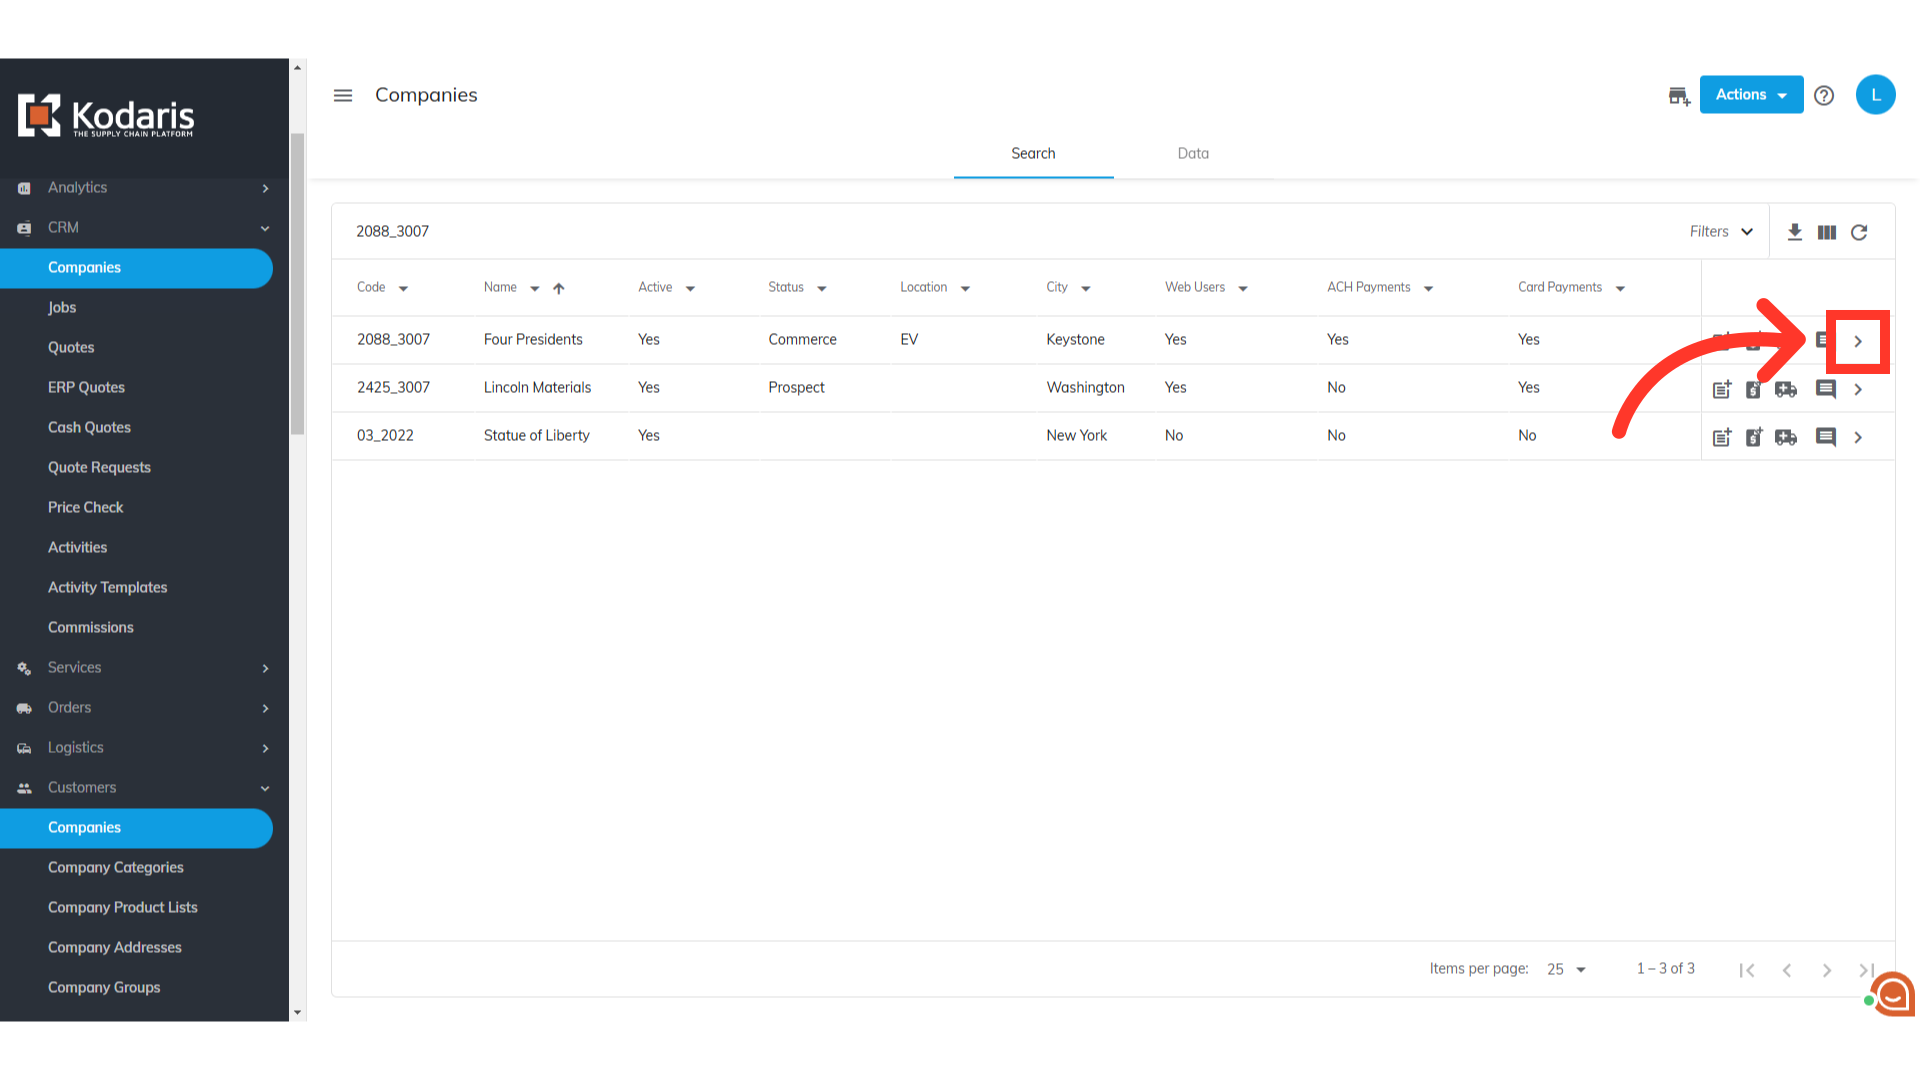This screenshot has height=1080, width=1920.
Task: Create activity note icon for Statue of Liberty
Action: tap(1722, 437)
